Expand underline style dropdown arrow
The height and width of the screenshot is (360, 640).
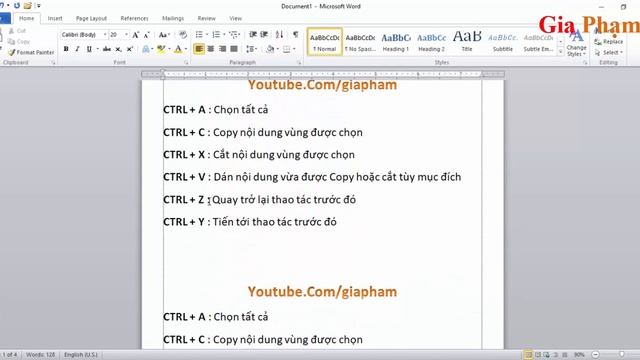point(98,49)
